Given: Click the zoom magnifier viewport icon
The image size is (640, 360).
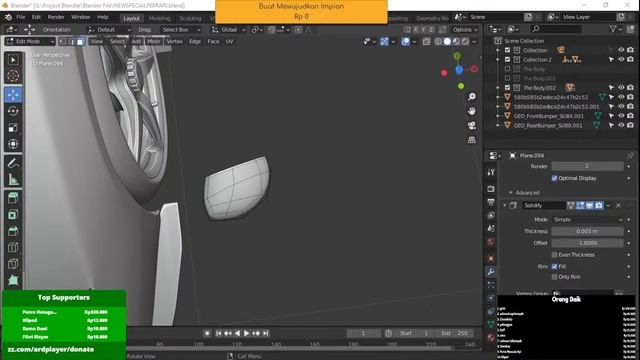Looking at the screenshot, I should pos(471,97).
